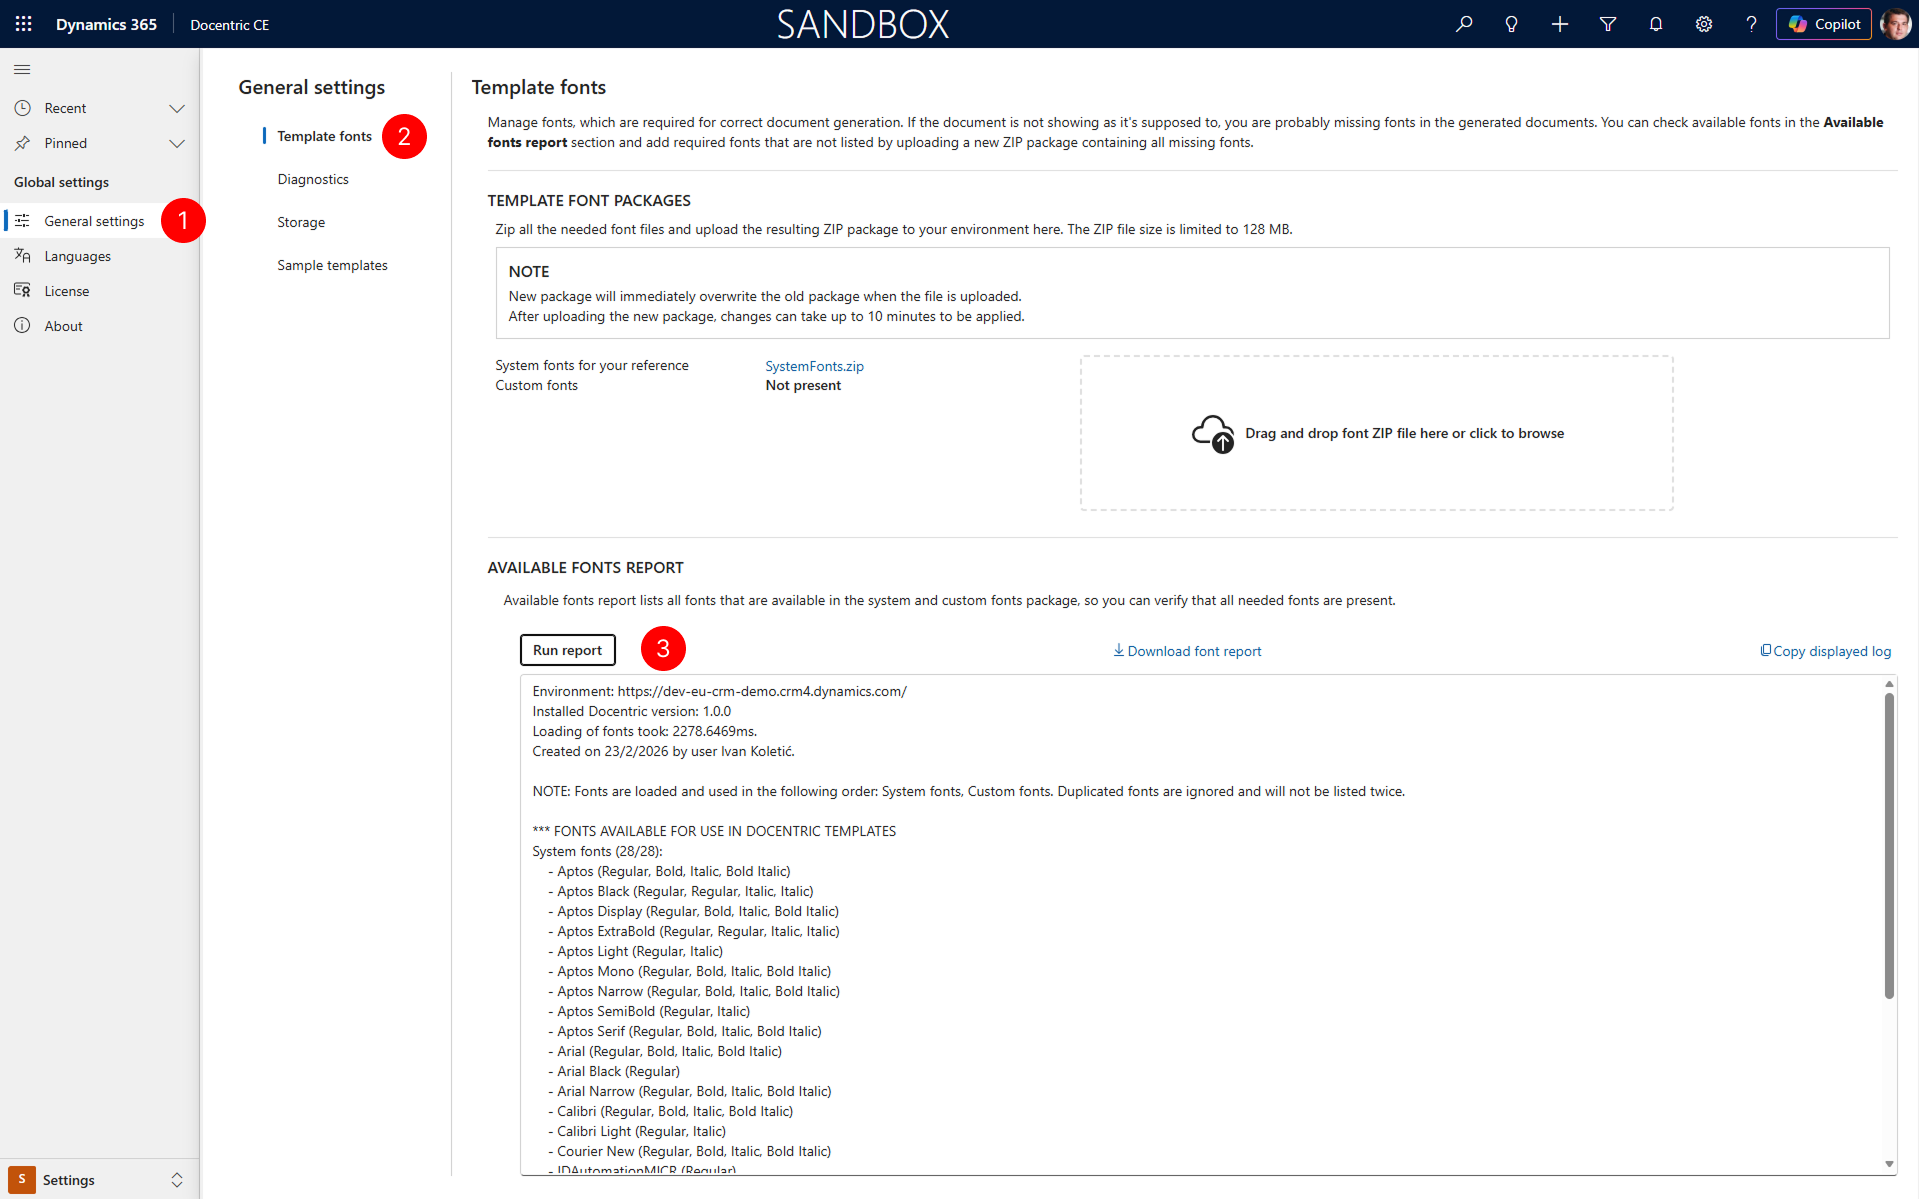Click the cloud upload icon

point(1213,434)
